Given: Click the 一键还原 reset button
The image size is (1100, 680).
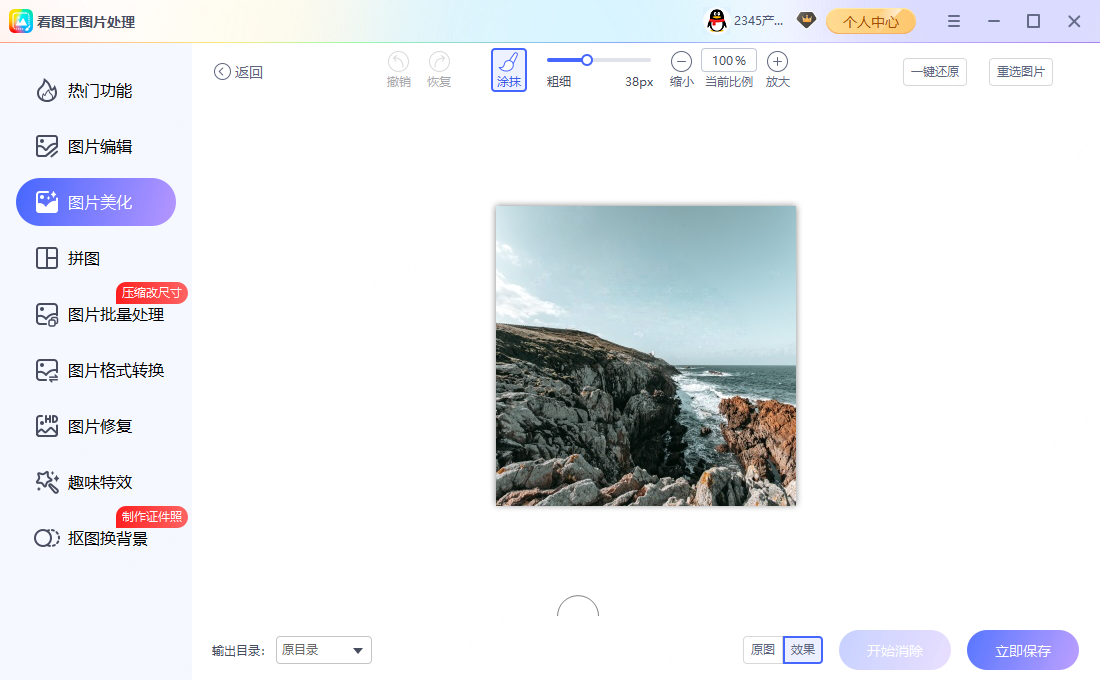Looking at the screenshot, I should click(935, 72).
